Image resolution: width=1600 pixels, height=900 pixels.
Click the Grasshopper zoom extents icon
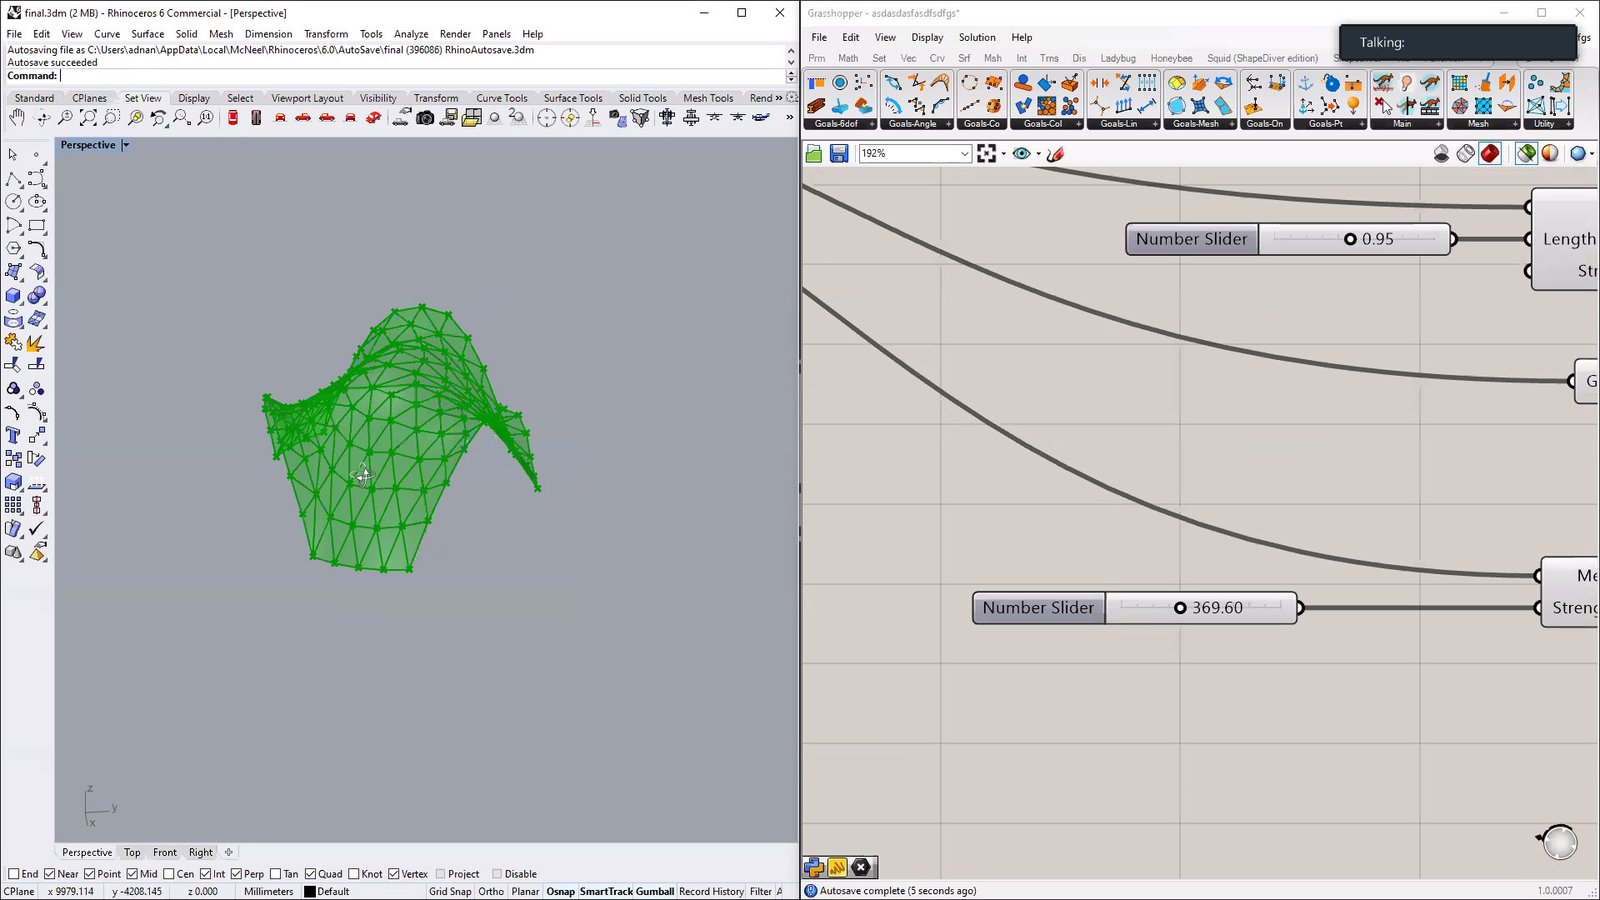click(987, 153)
